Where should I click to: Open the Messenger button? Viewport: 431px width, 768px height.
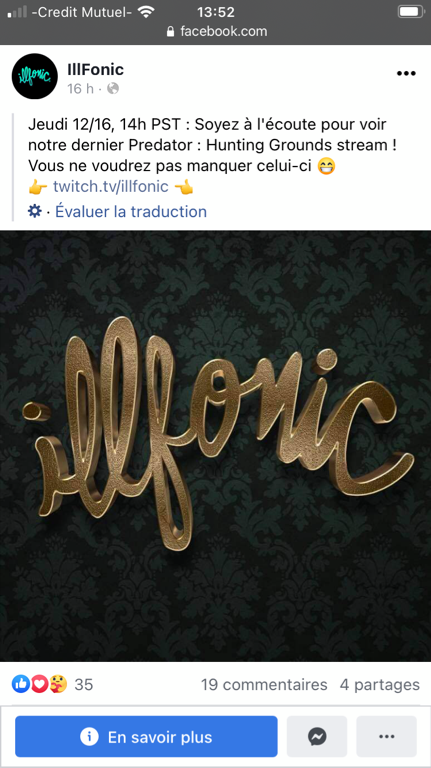317,736
